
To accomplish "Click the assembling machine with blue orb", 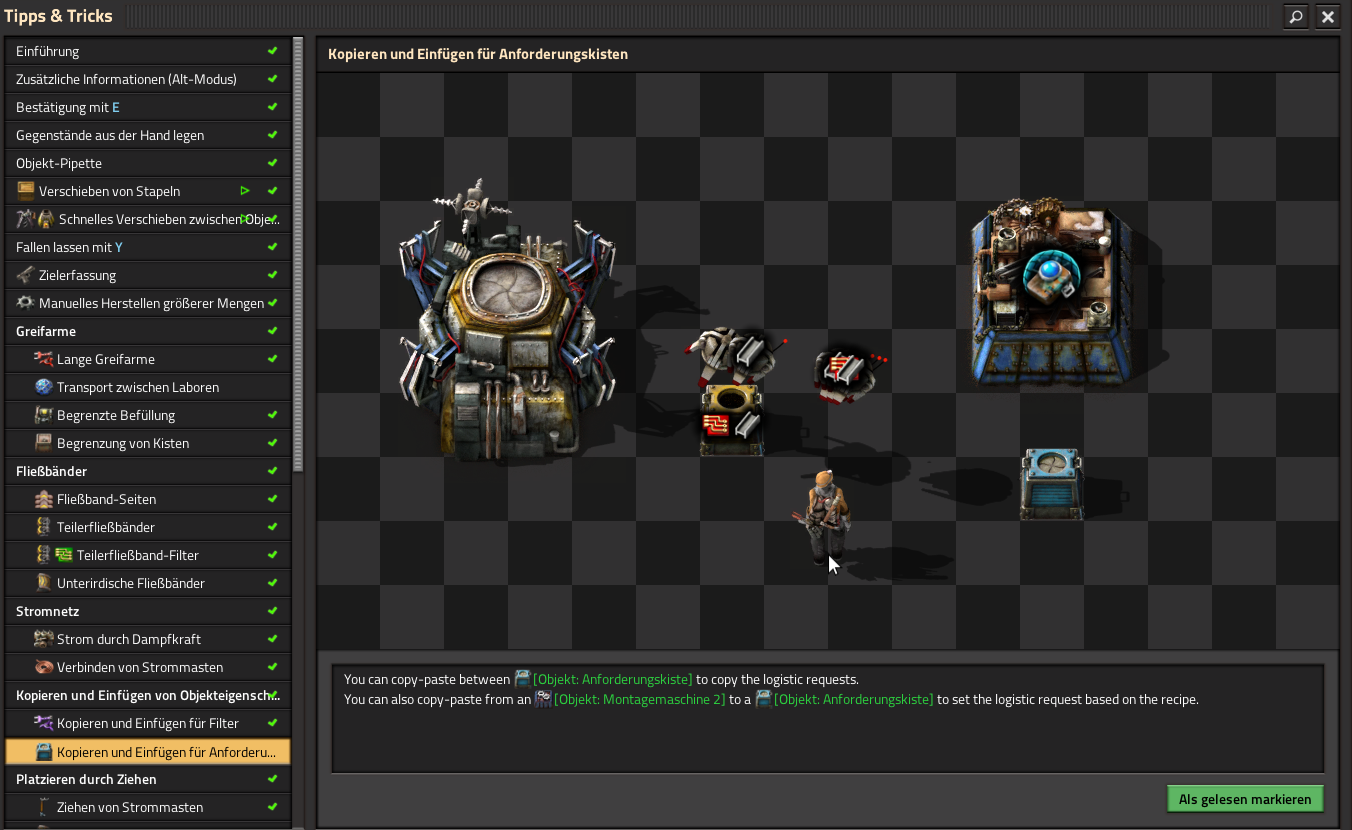I will [x=1051, y=296].
